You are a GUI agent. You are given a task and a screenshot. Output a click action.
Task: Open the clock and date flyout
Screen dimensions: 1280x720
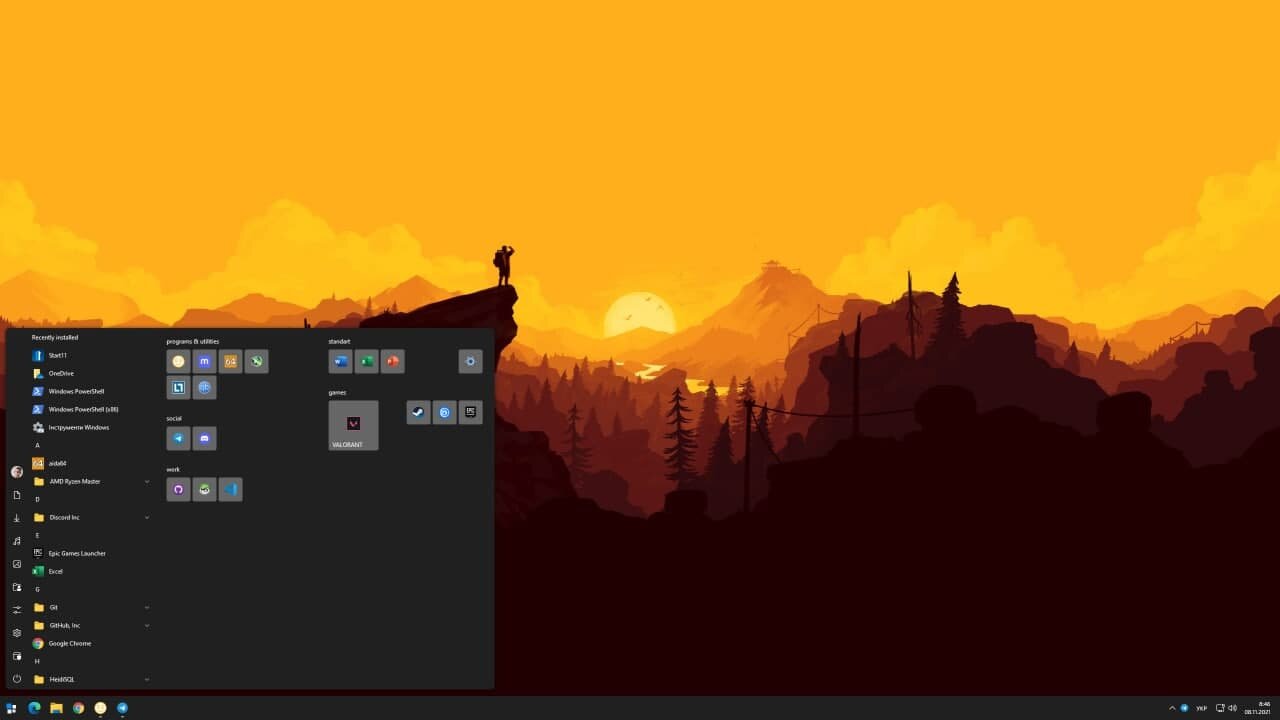pyautogui.click(x=1257, y=708)
